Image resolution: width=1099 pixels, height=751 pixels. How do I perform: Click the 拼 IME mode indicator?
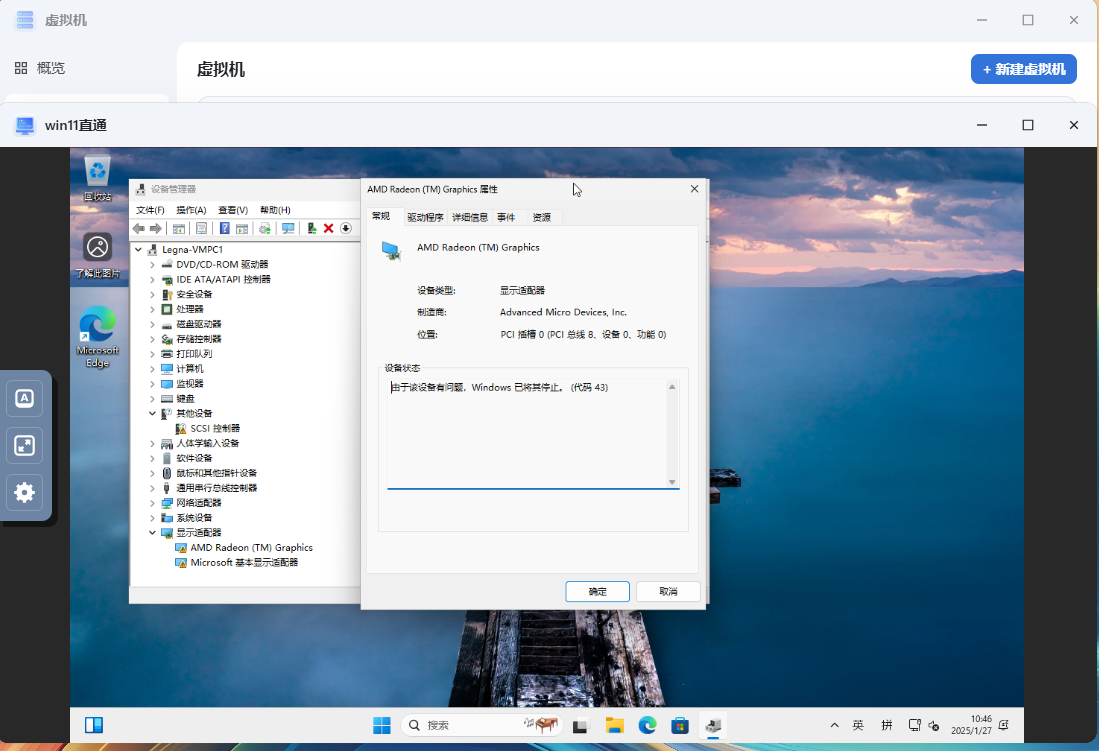coord(887,725)
